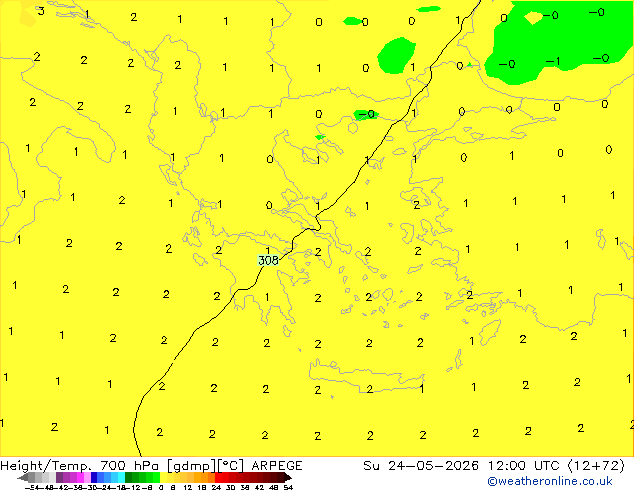The height and width of the screenshot is (490, 634).
Task: Click the '[°C]' units label
Action: click(231, 466)
